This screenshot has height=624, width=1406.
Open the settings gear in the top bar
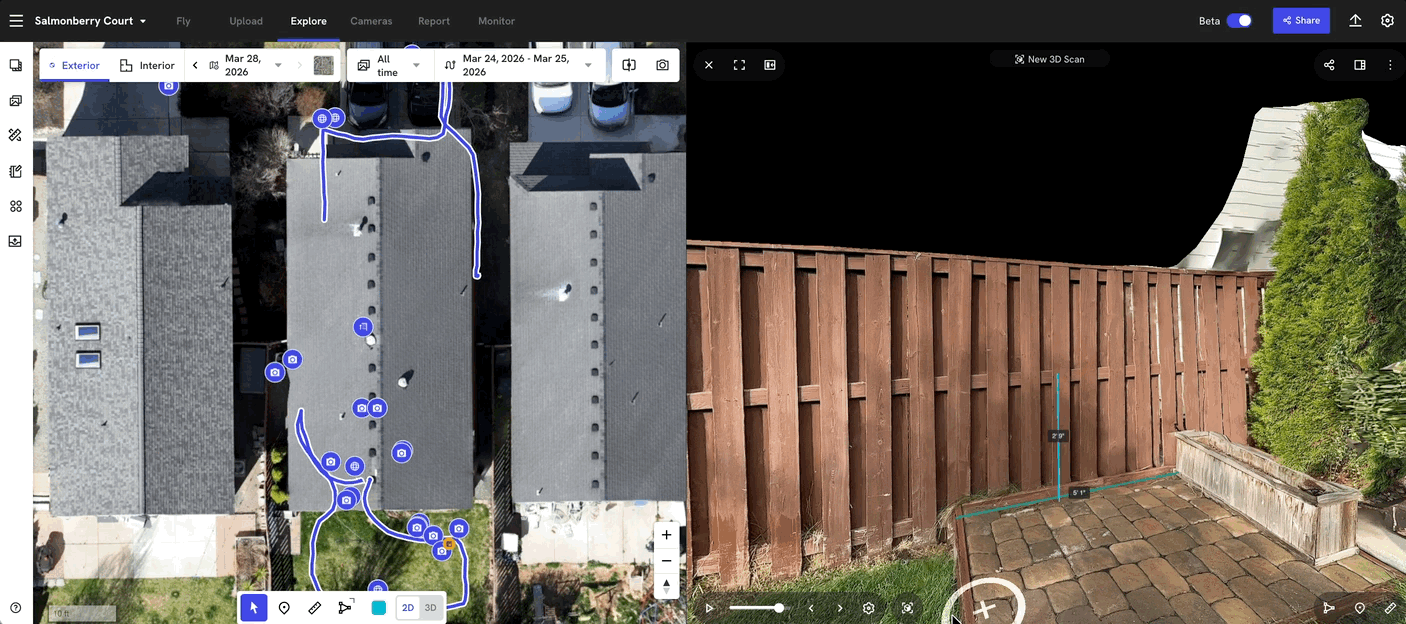(x=1387, y=21)
